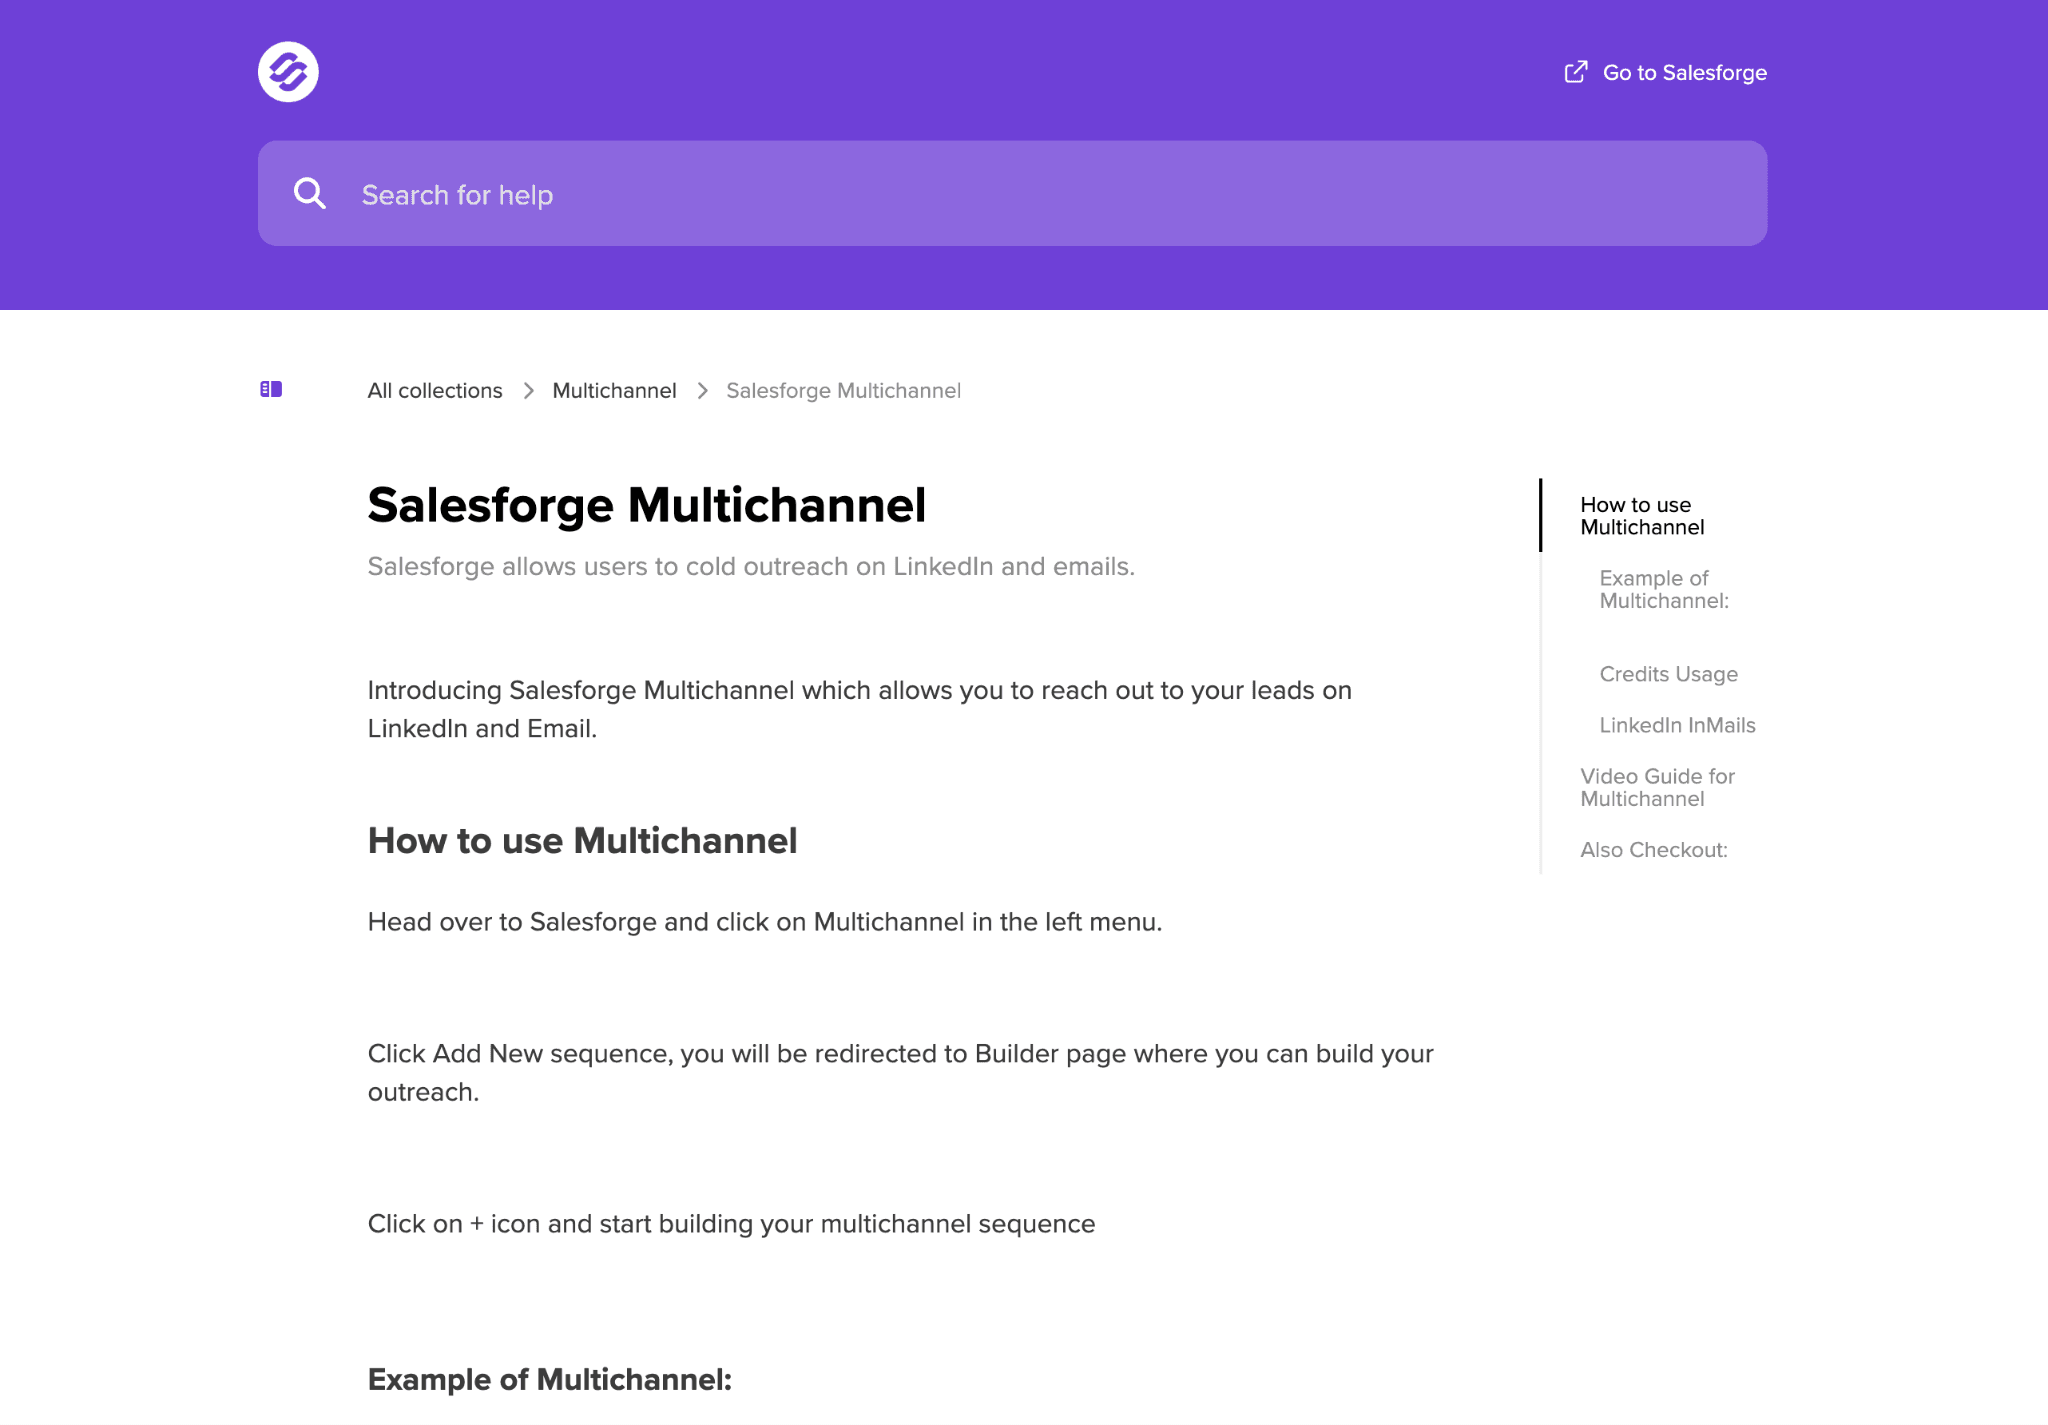Jump to Also Checkout section
The height and width of the screenshot is (1425, 2048).
pyautogui.click(x=1653, y=850)
